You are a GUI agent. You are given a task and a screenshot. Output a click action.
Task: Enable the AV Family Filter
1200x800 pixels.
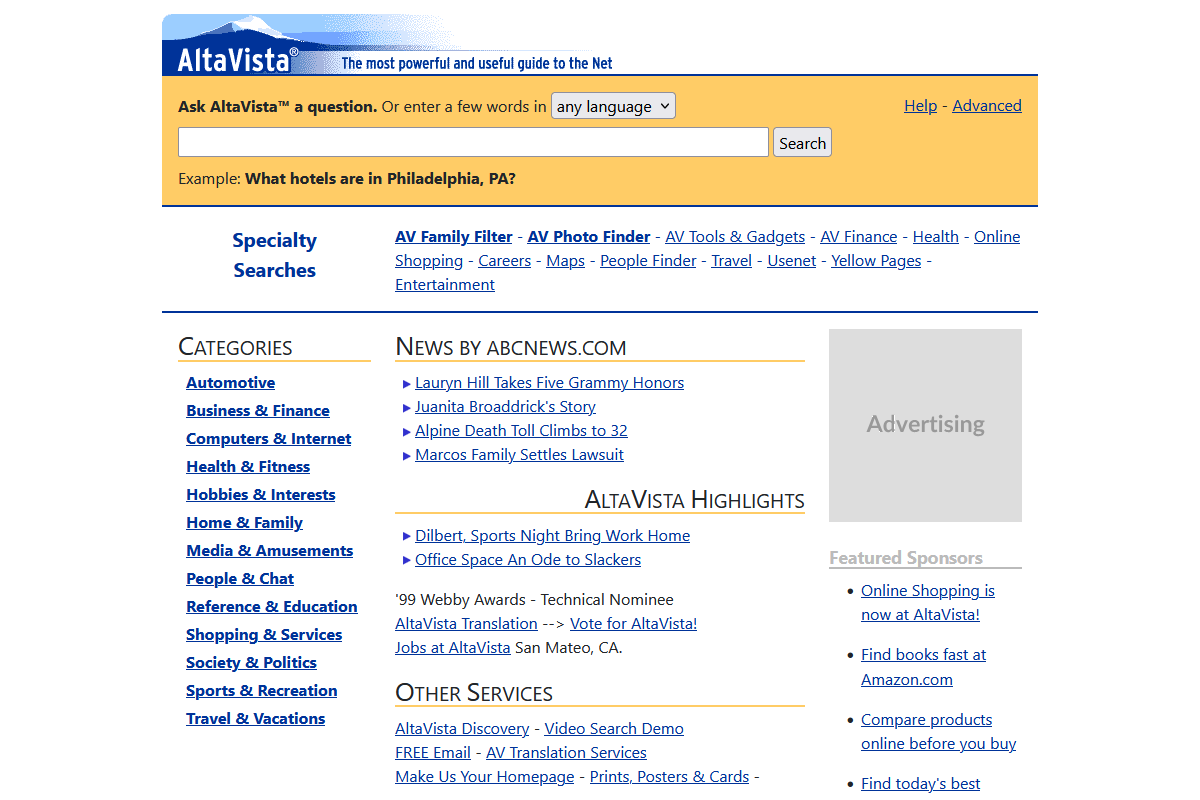pyautogui.click(x=453, y=236)
